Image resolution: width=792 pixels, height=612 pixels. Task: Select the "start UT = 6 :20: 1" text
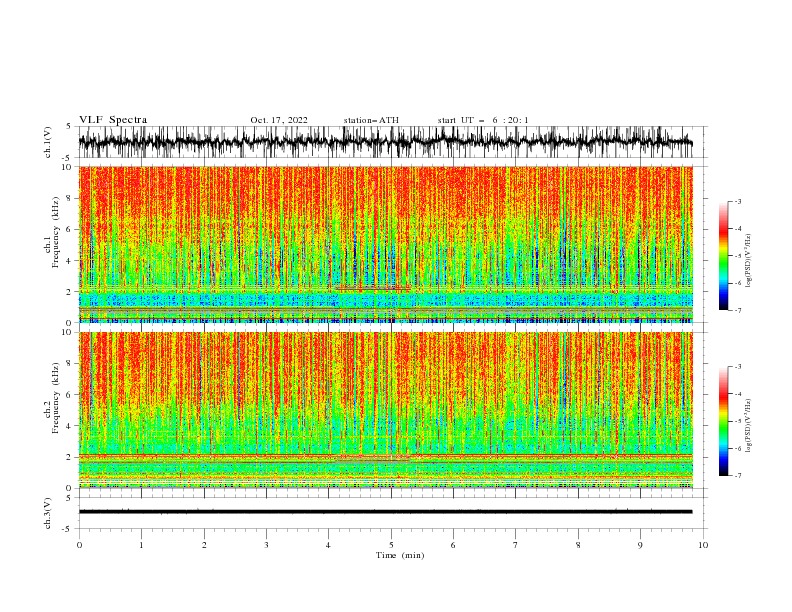pos(483,120)
